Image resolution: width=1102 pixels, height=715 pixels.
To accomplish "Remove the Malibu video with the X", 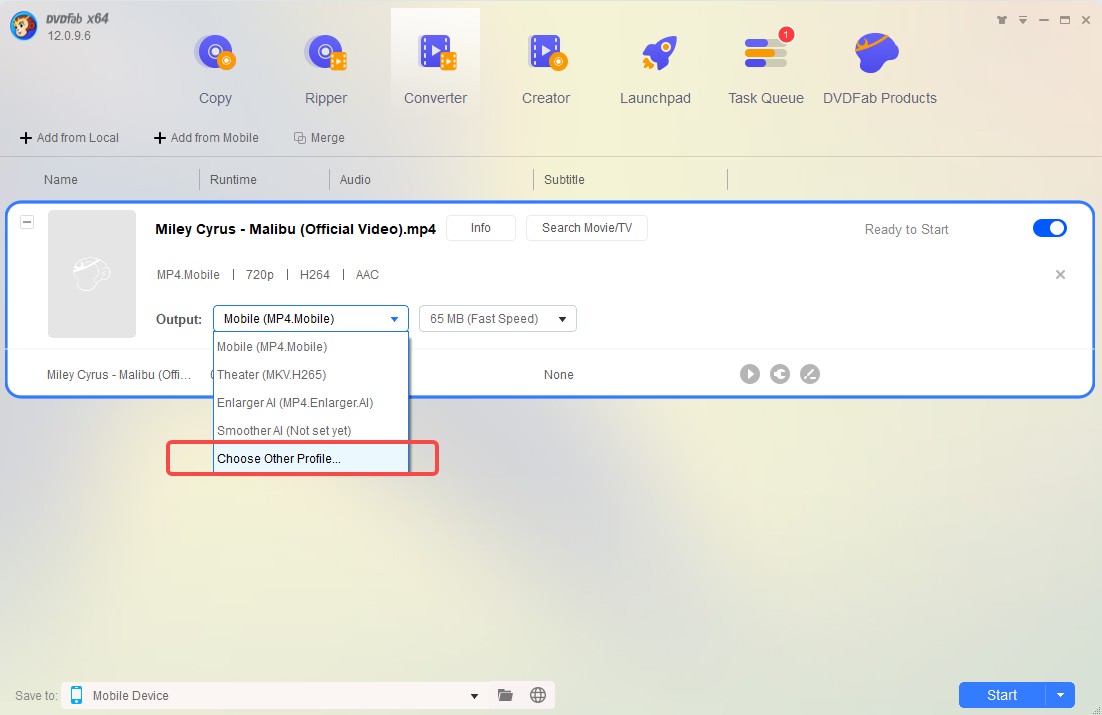I will pos(1061,274).
